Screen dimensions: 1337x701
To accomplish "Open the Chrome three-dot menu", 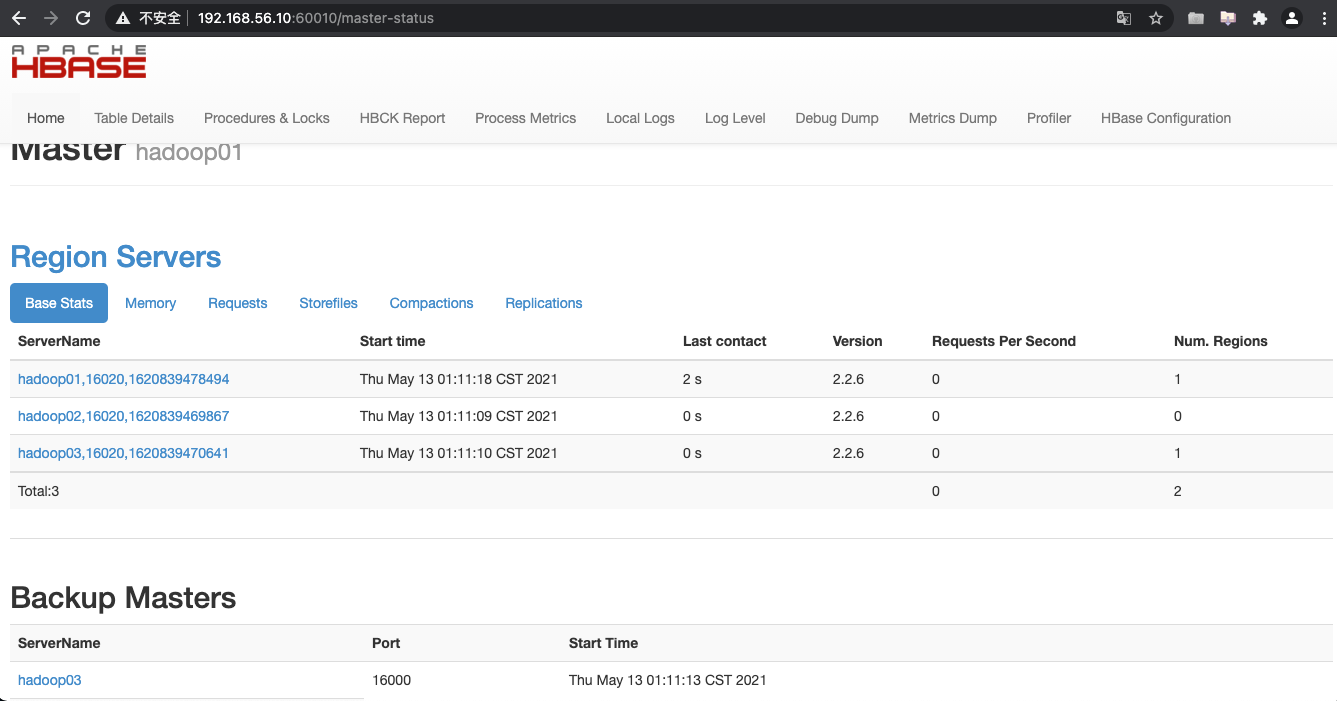I will [x=1322, y=18].
